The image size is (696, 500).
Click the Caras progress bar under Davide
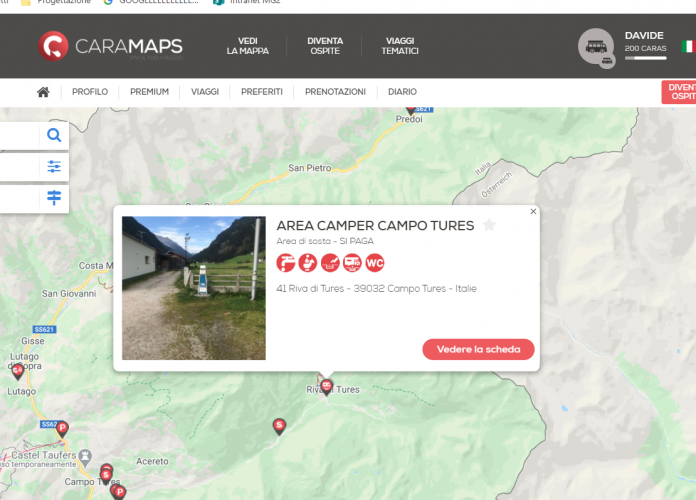tap(645, 59)
